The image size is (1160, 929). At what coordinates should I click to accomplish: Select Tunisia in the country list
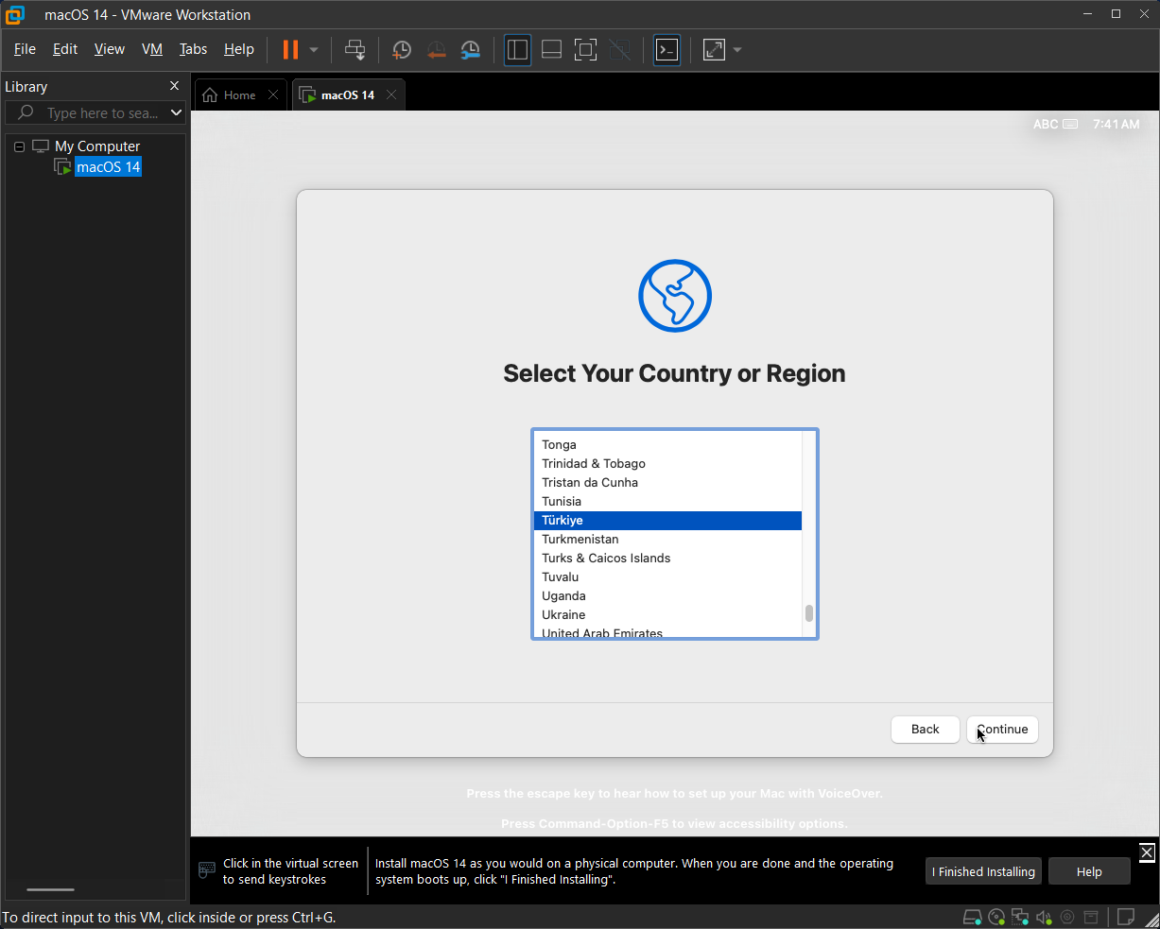[x=667, y=501]
